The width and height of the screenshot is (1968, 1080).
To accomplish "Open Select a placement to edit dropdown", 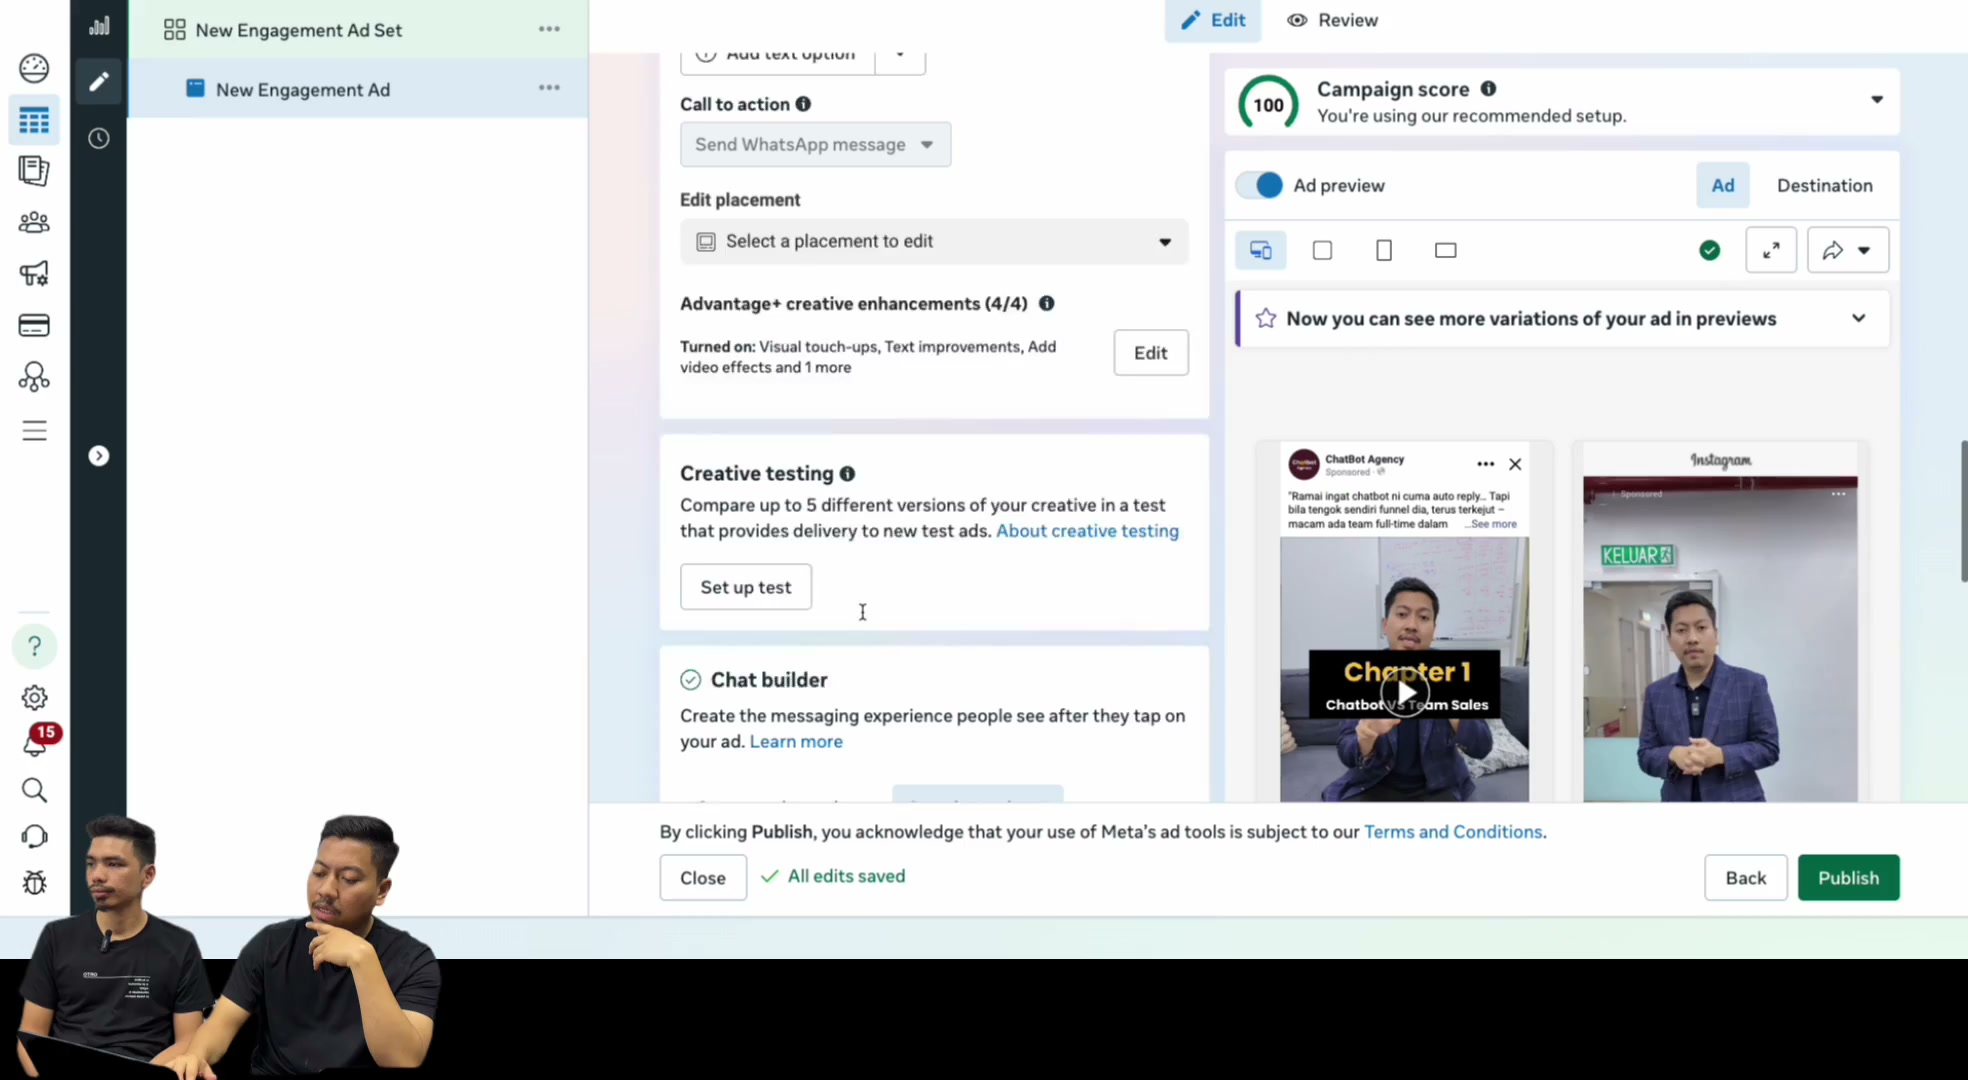I will click(x=934, y=242).
